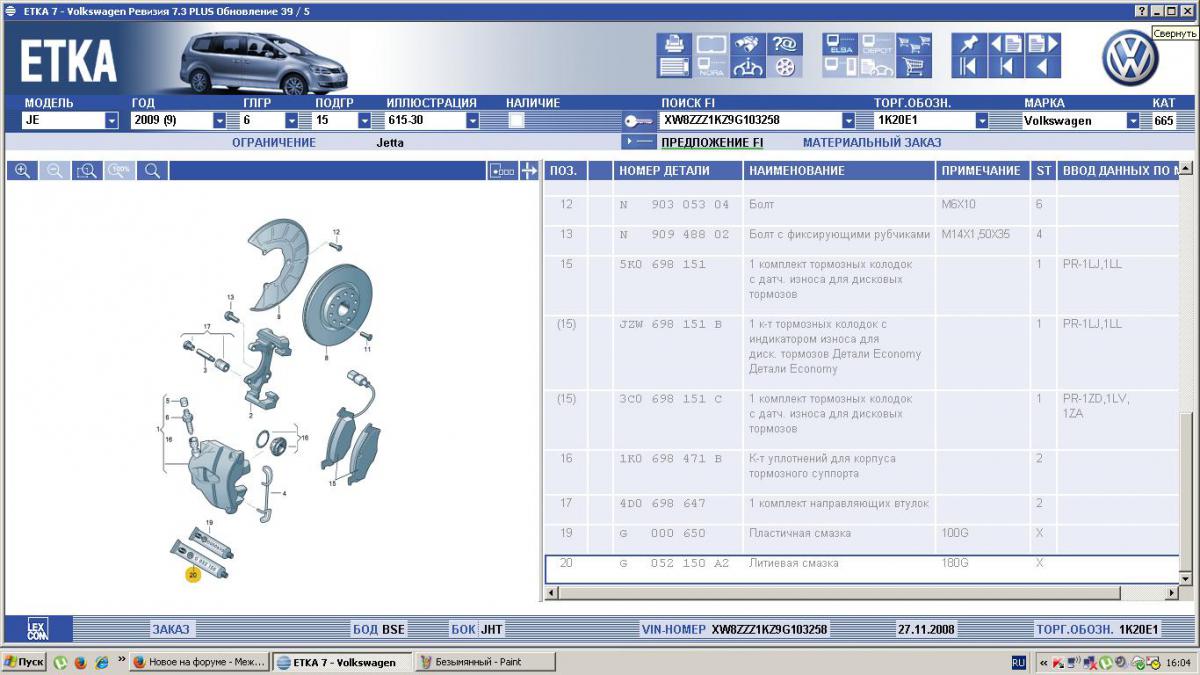The image size is (1200, 675).
Task: Select part number 1K0 698 471 B
Action: 671,459
